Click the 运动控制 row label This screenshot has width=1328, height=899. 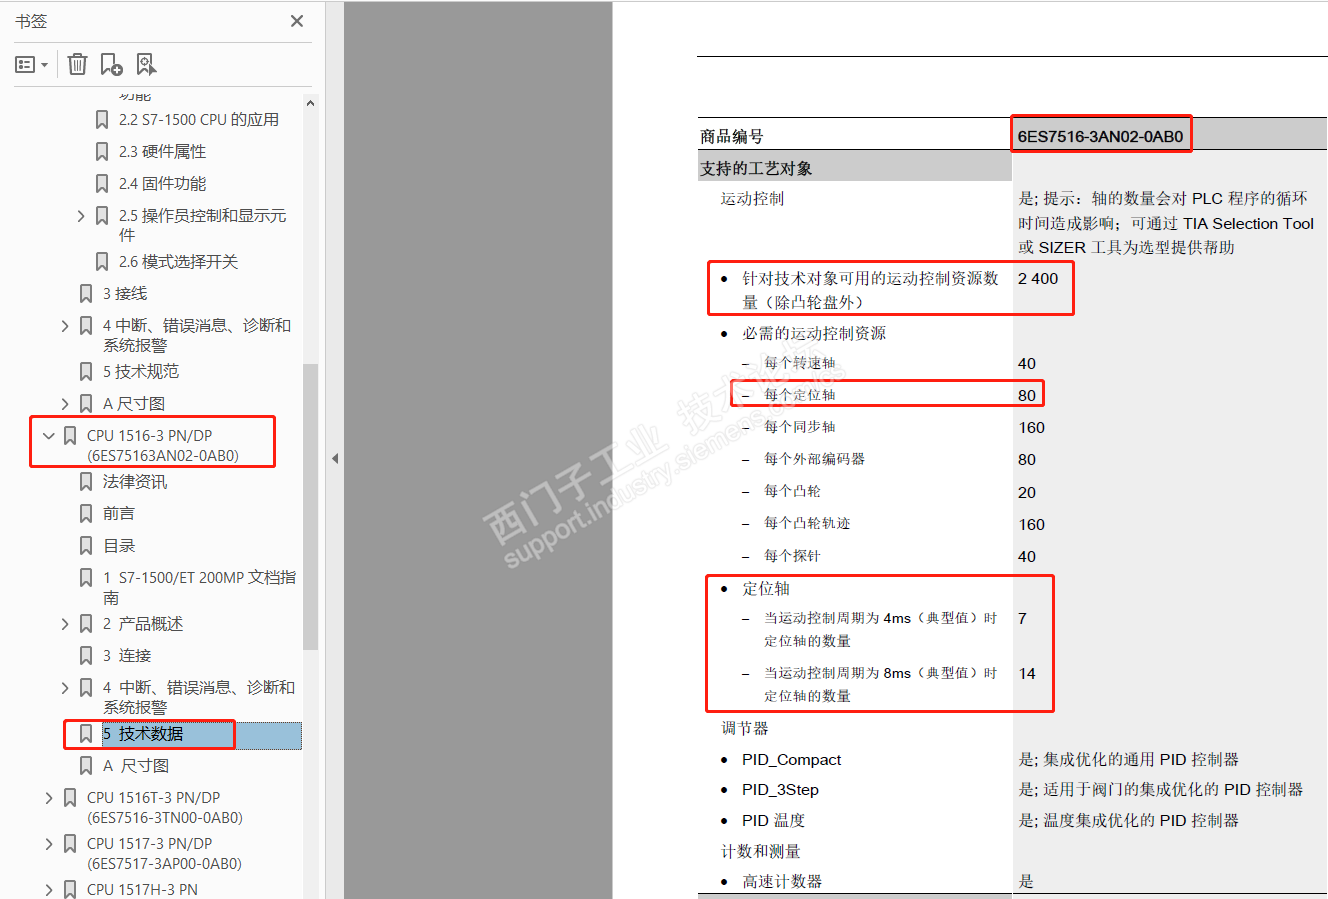tap(752, 198)
